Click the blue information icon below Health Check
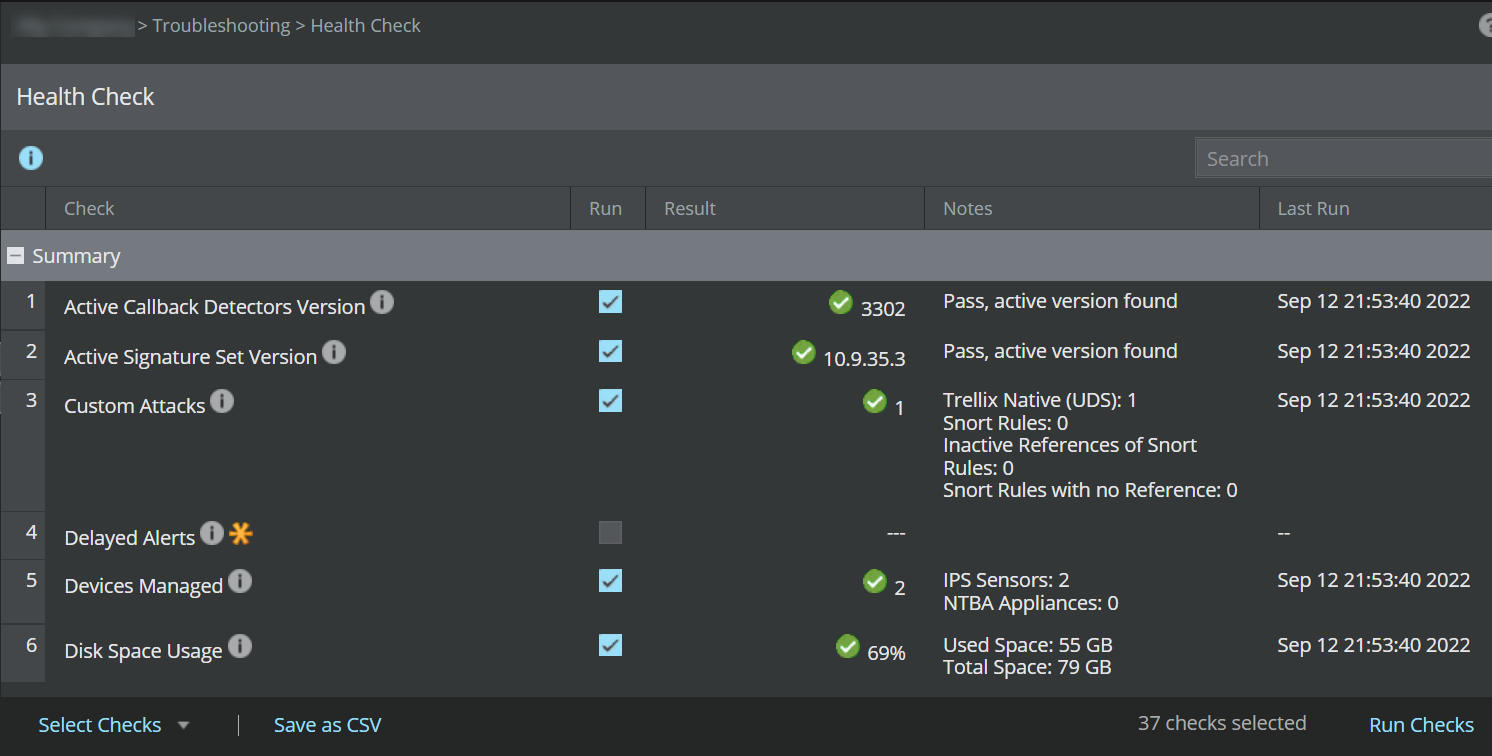Viewport: 1492px width, 756px height. tap(31, 158)
